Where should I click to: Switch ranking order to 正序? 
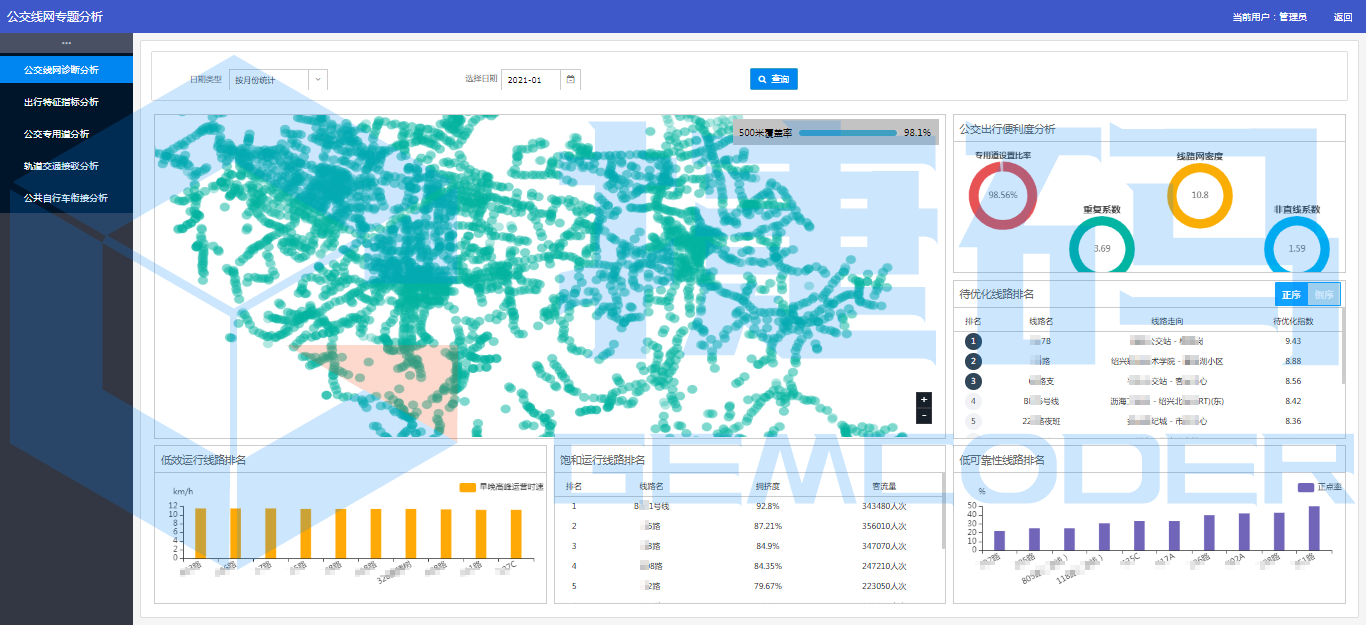point(1291,294)
